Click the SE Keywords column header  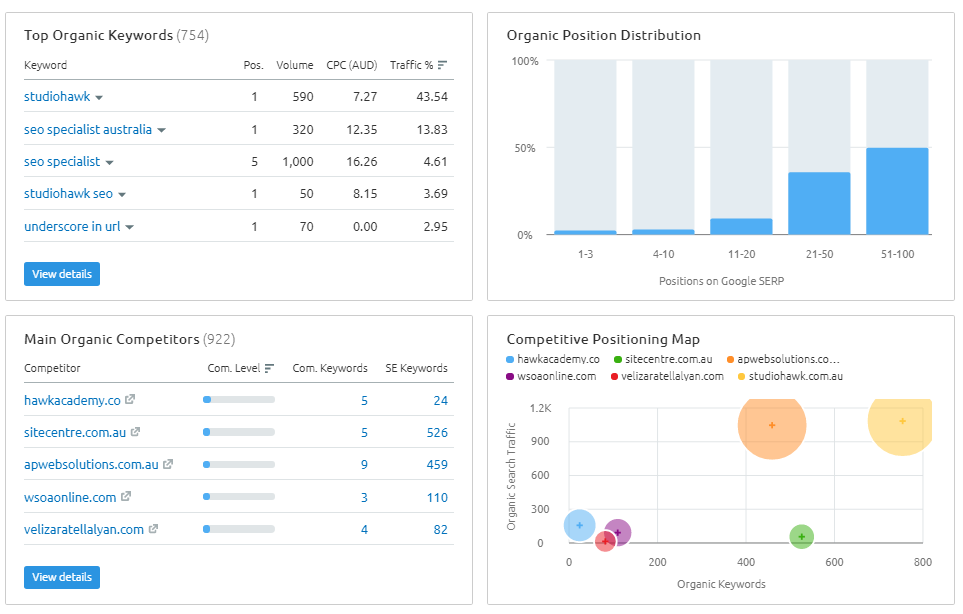[416, 368]
